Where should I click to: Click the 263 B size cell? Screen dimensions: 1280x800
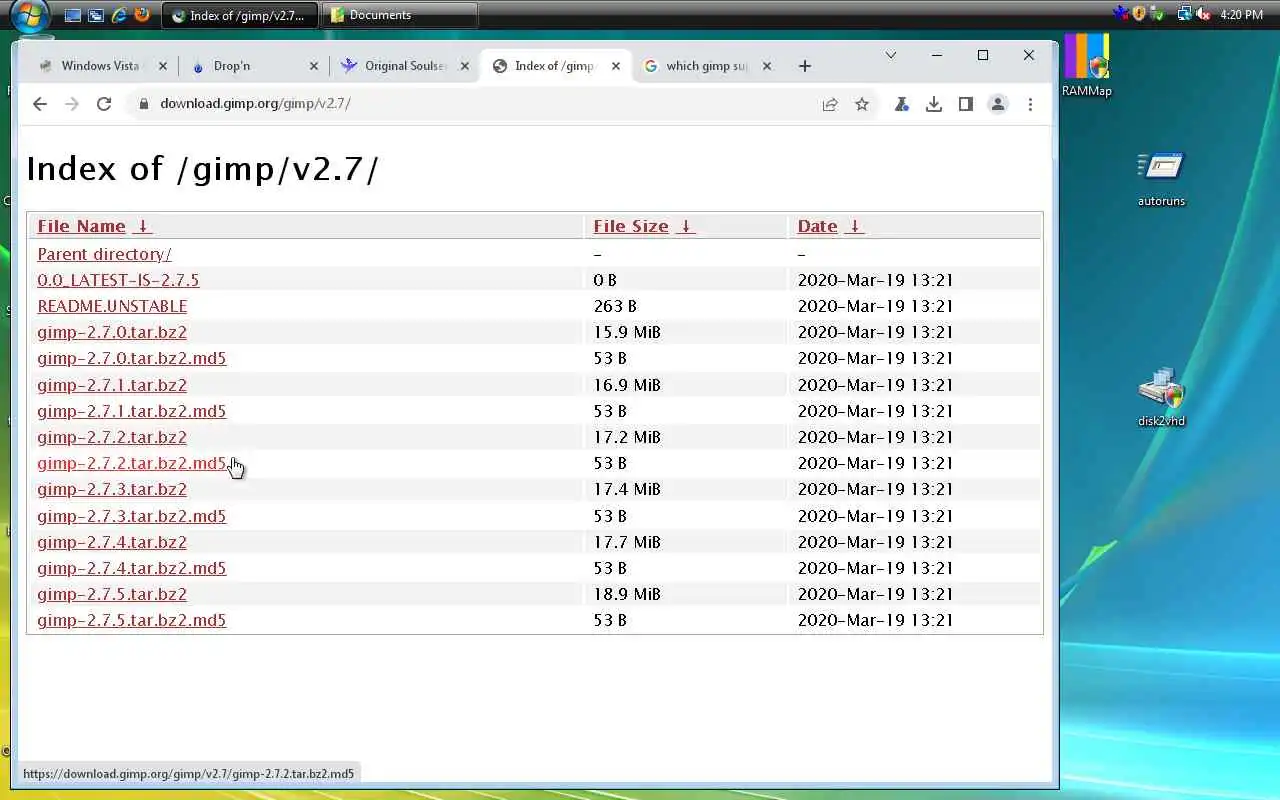click(x=615, y=306)
